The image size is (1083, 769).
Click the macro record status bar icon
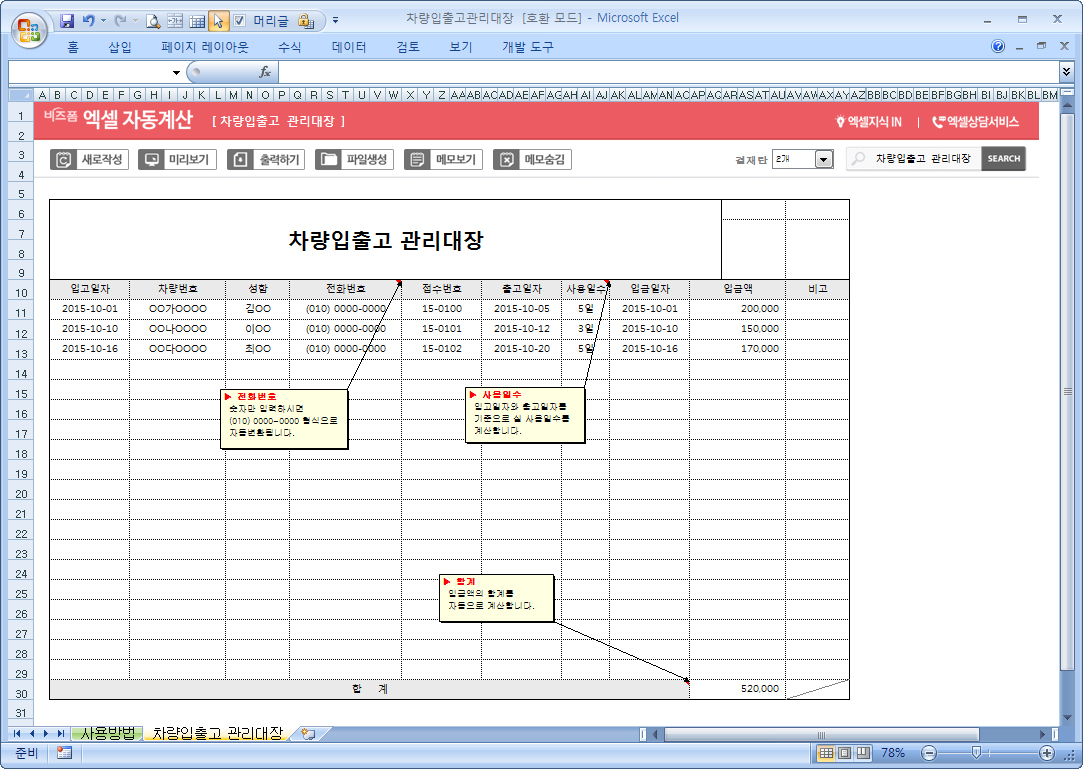point(64,752)
